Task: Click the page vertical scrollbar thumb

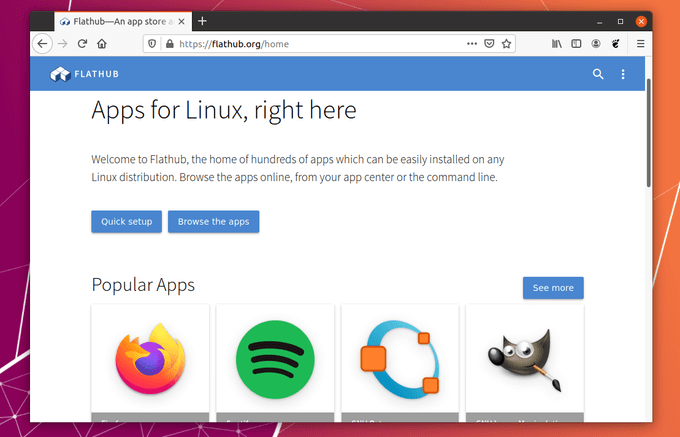Action: (x=649, y=133)
